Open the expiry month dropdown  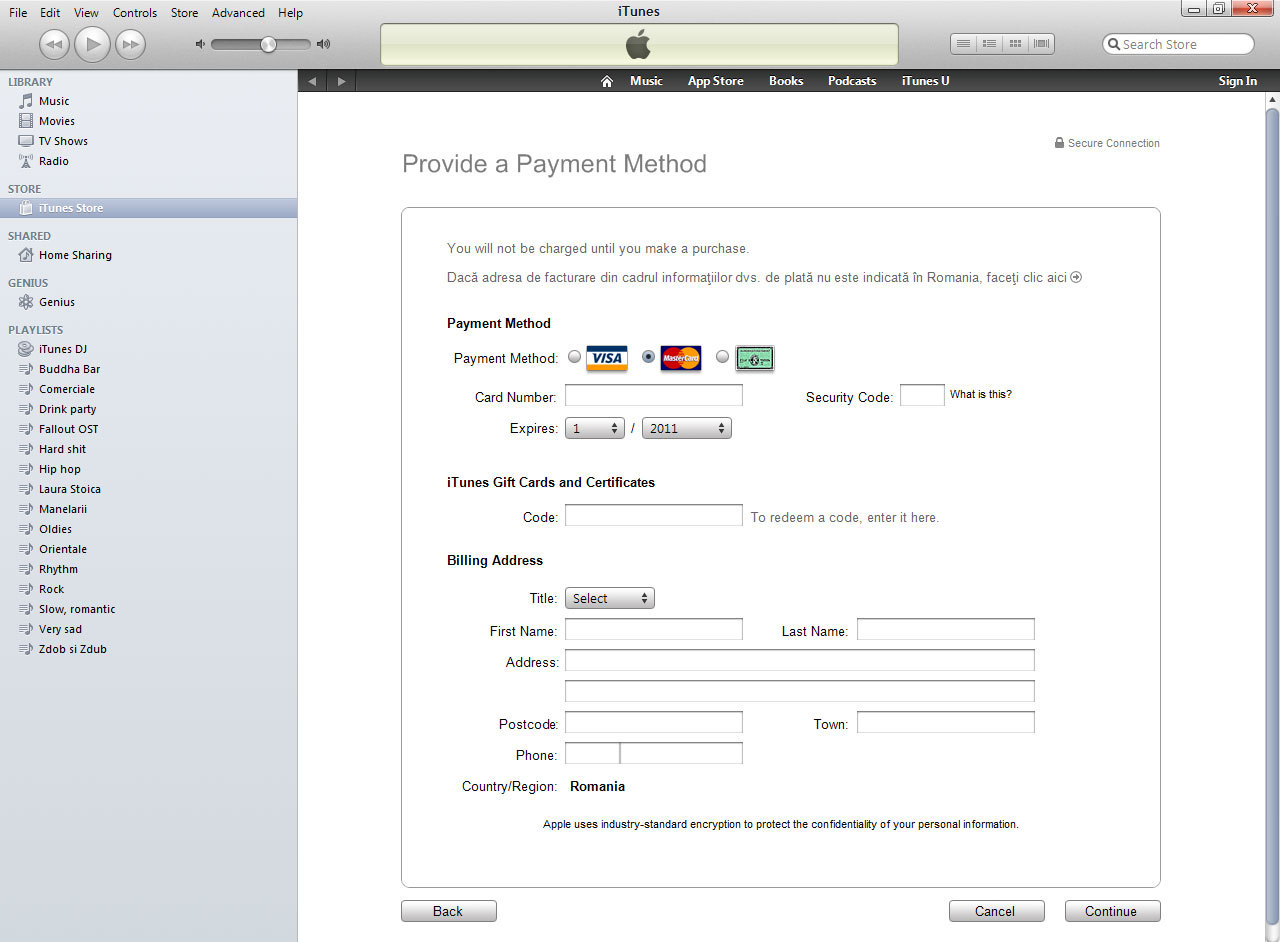tap(595, 428)
